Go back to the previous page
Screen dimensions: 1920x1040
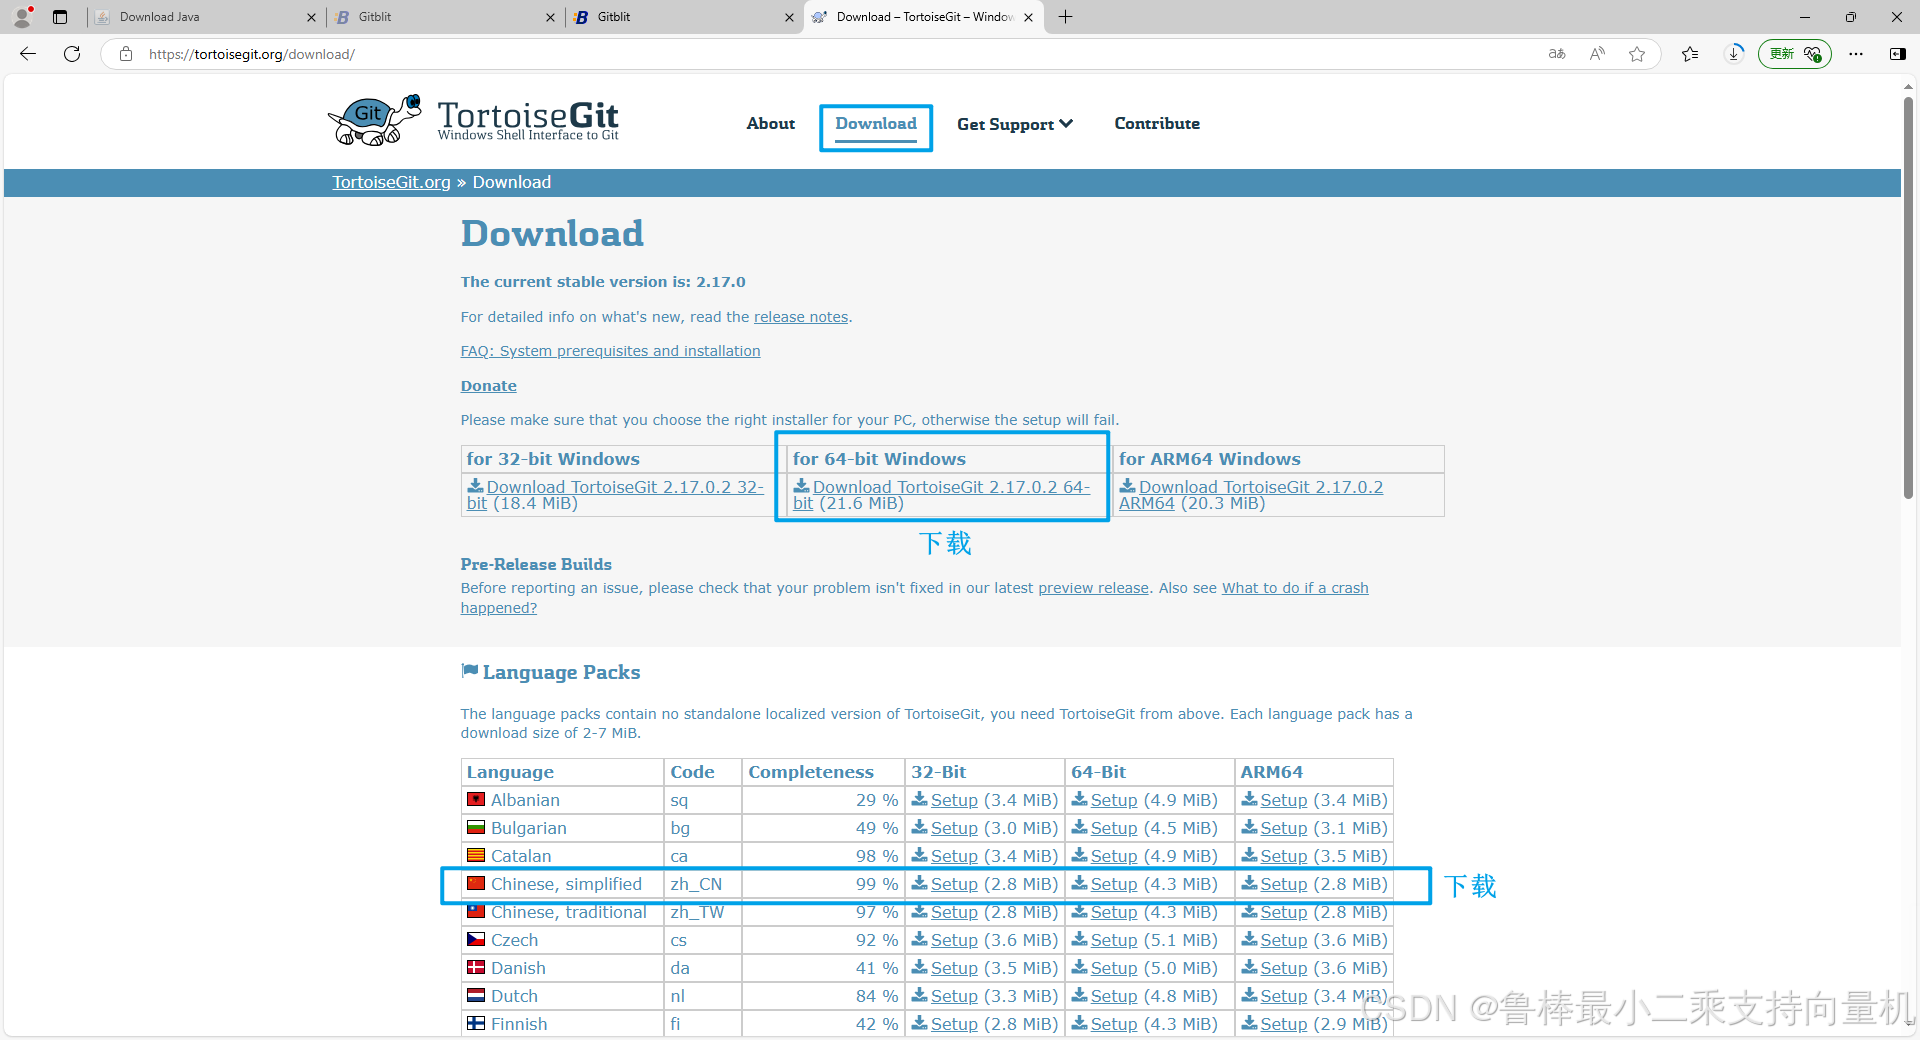tap(26, 54)
